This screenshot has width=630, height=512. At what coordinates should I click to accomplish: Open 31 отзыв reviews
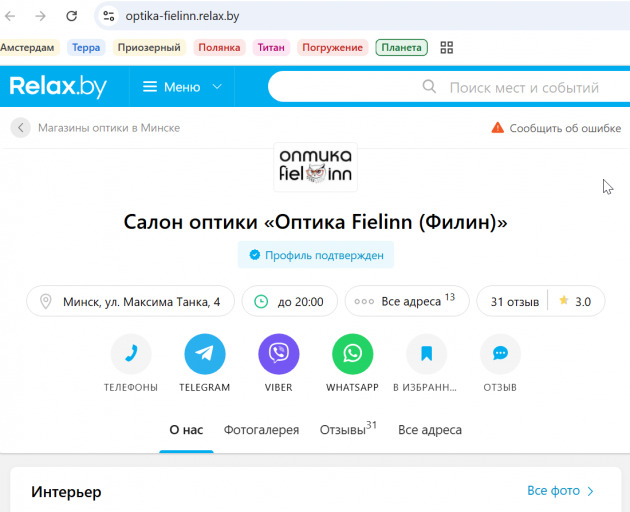[515, 301]
